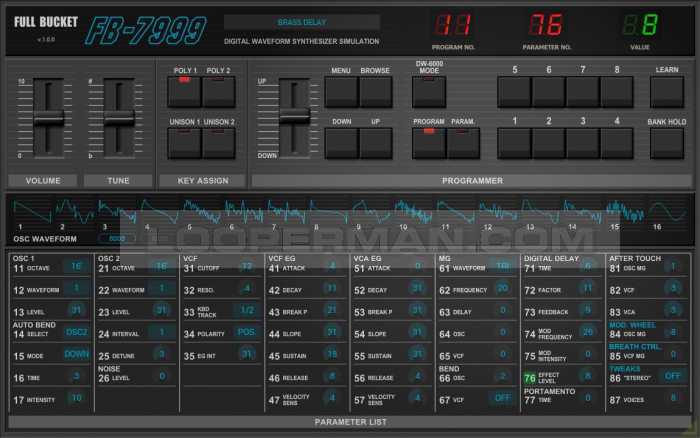The height and width of the screenshot is (438, 700).
Task: Enable POLY 2 key assign mode
Action: (219, 92)
